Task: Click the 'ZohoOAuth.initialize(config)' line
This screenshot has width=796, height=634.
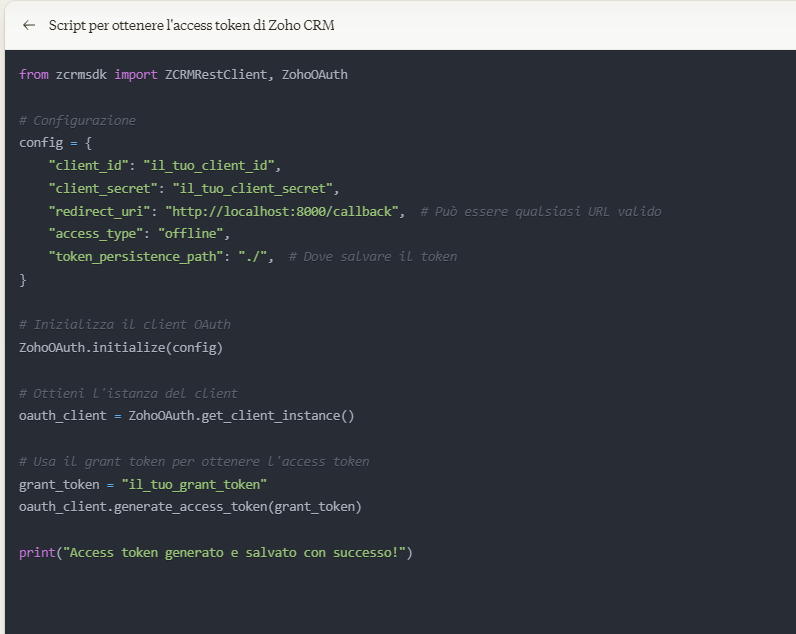Action: pos(121,348)
